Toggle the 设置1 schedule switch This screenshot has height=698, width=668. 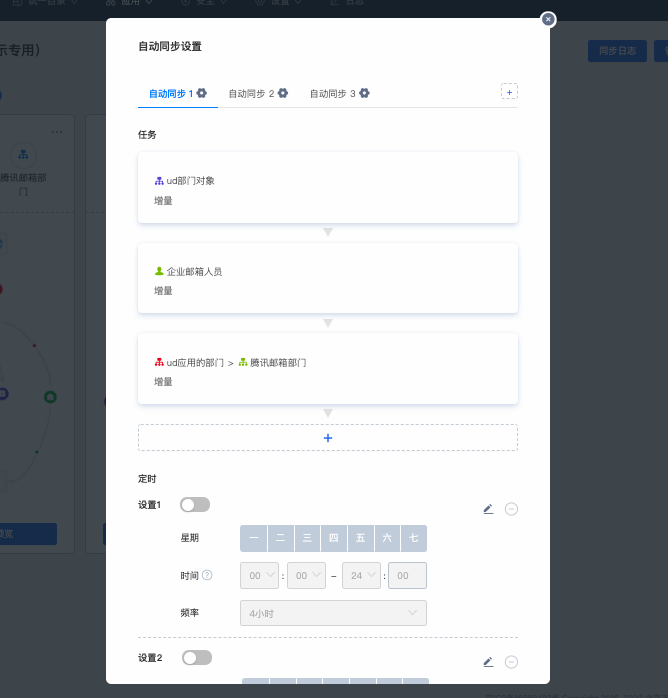(x=195, y=505)
